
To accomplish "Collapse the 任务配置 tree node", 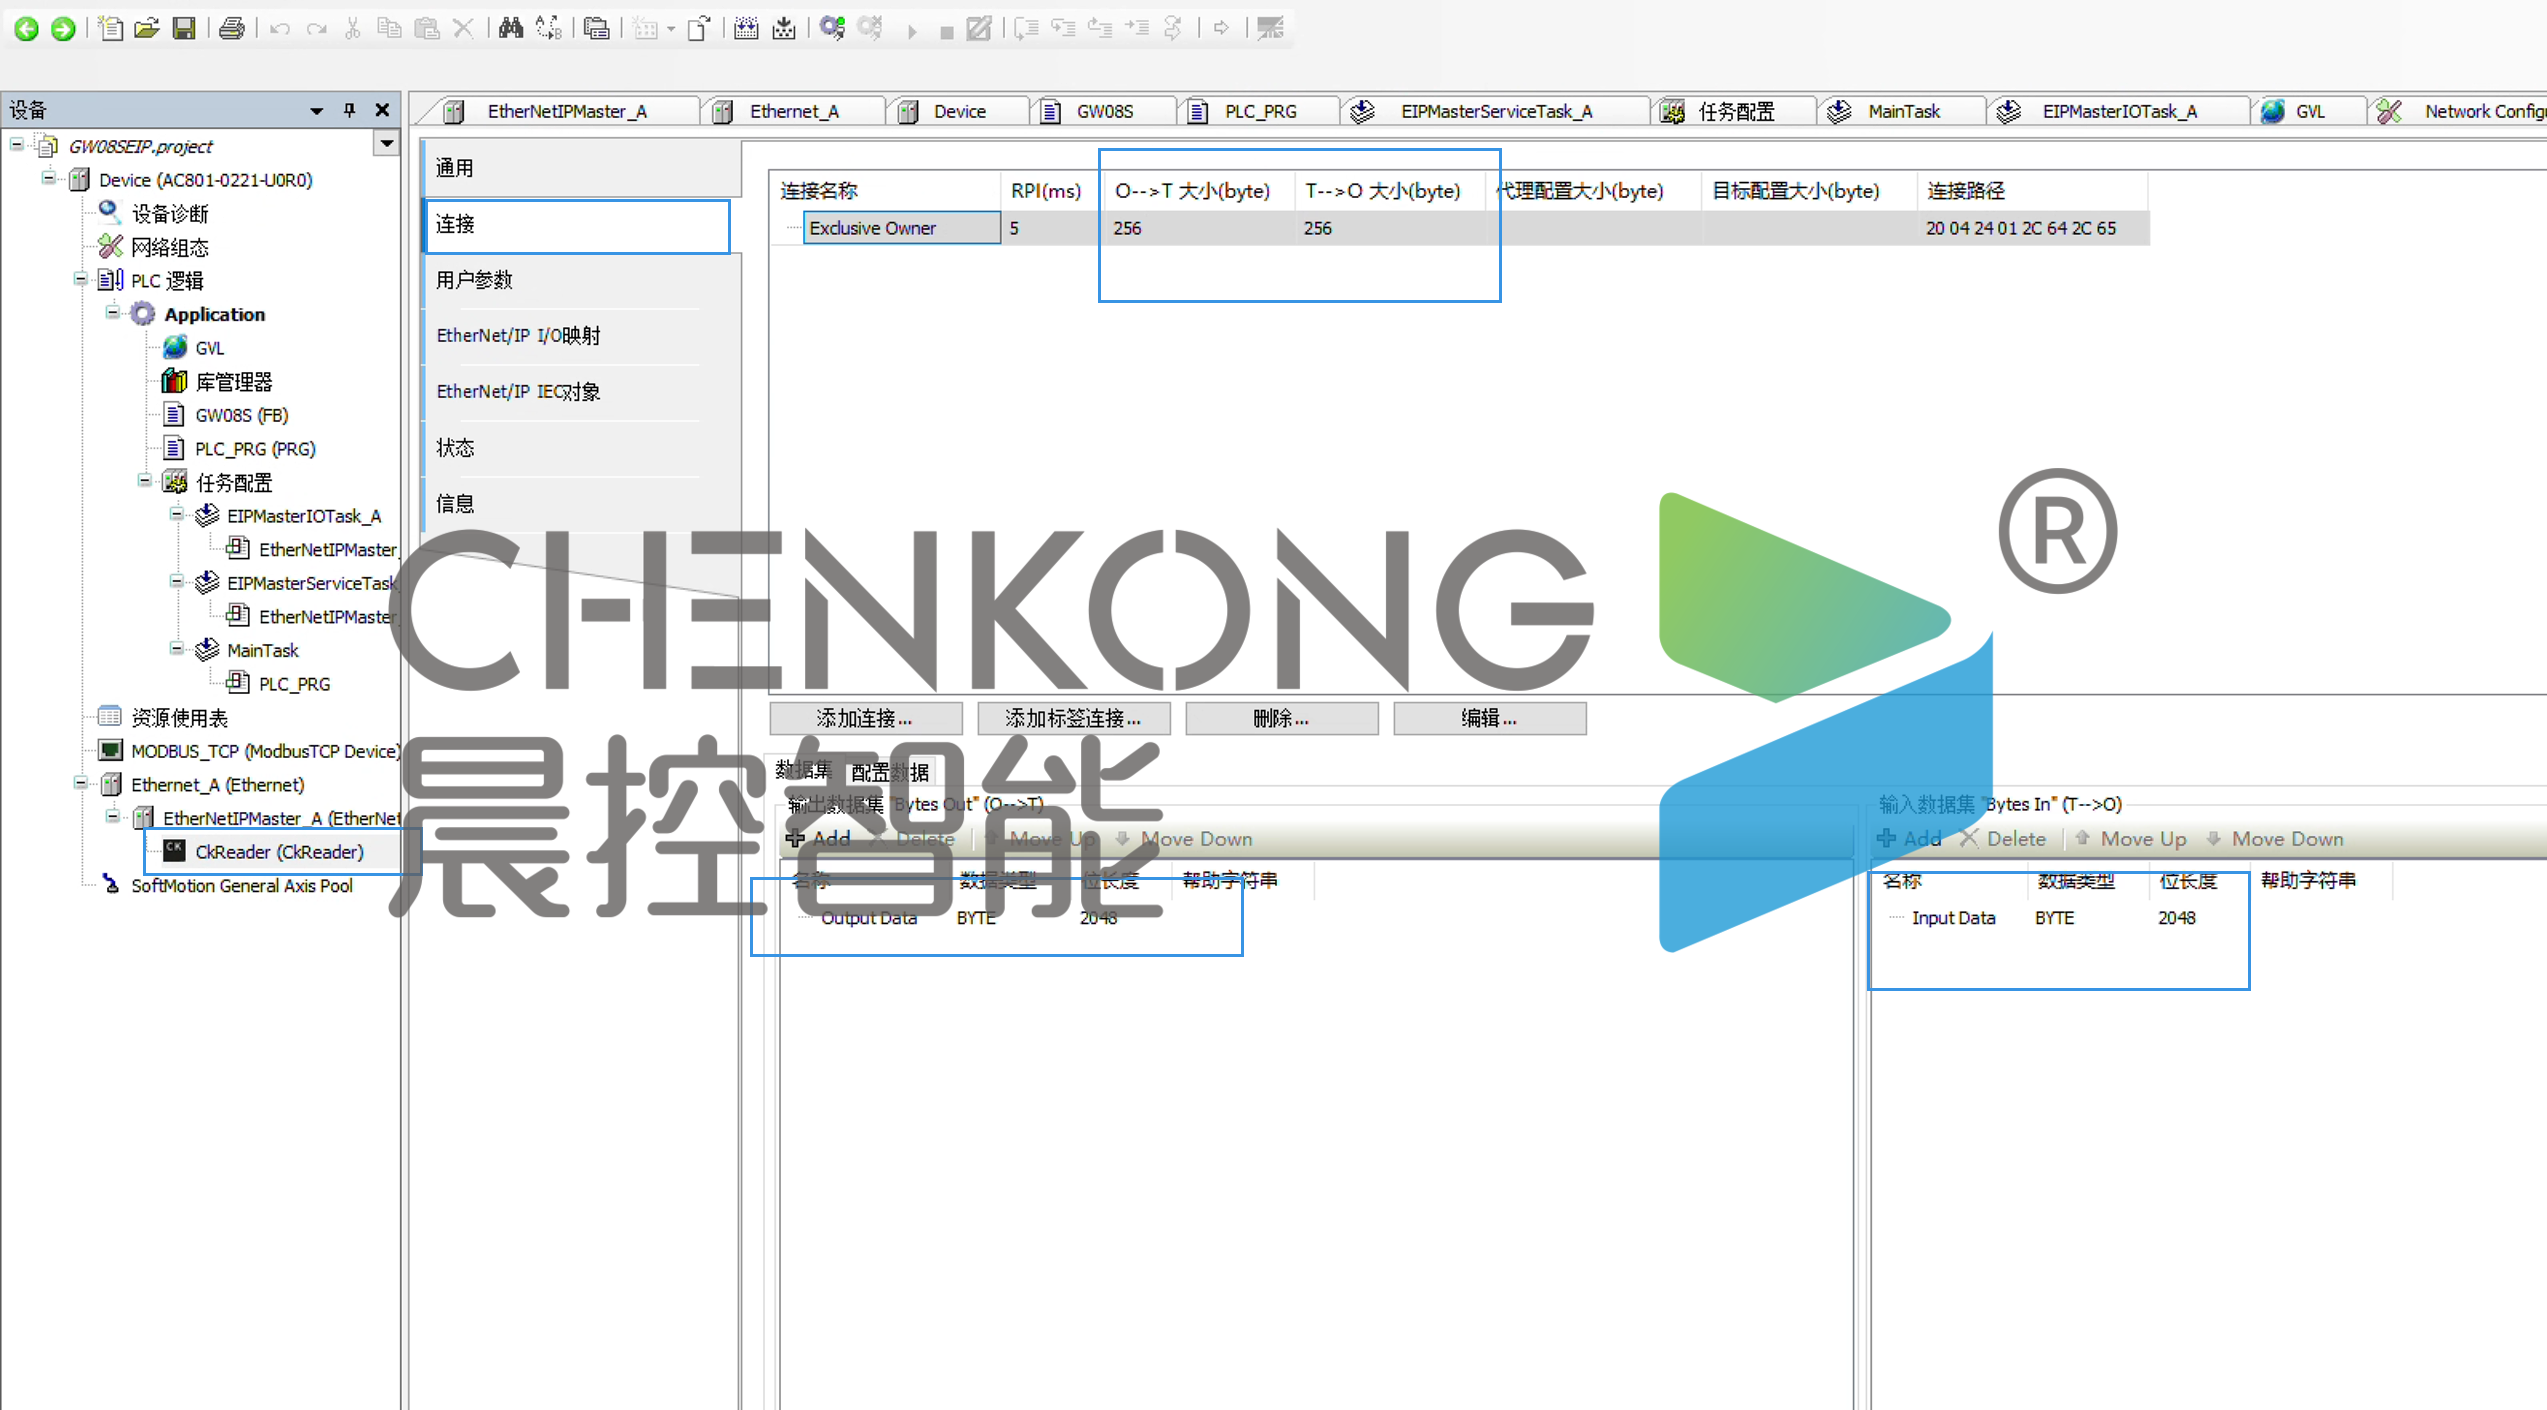I will point(145,481).
